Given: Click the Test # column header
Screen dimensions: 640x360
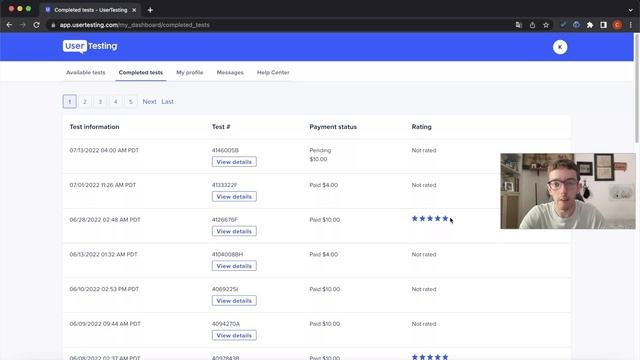Looking at the screenshot, I should [x=221, y=127].
